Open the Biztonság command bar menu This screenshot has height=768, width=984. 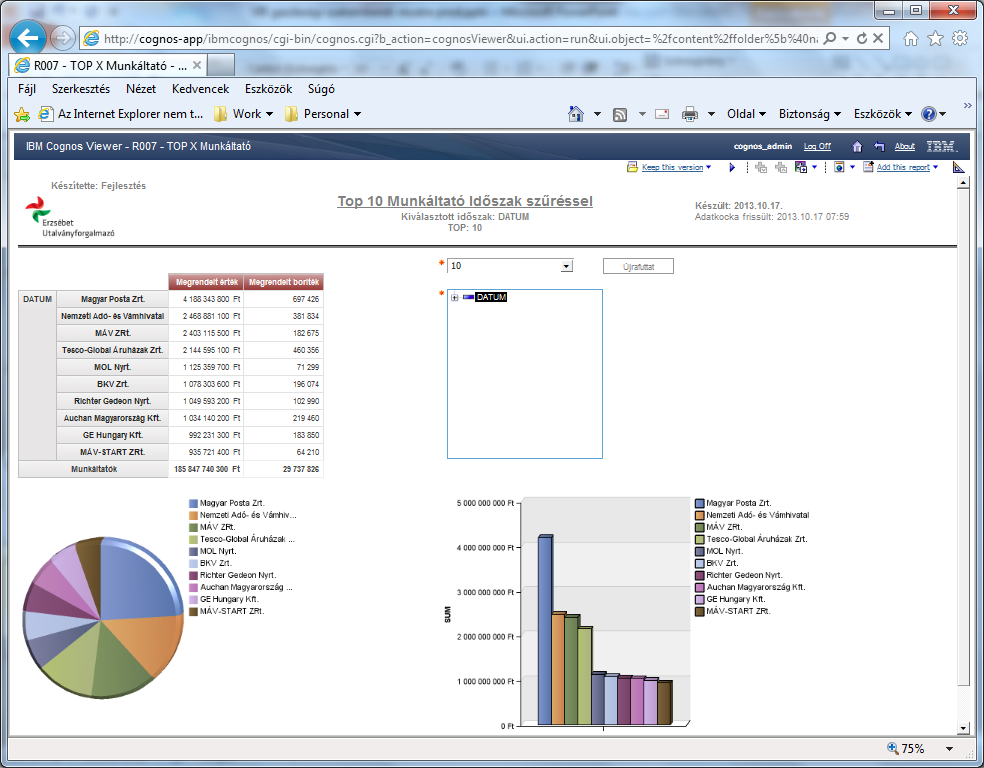click(810, 114)
